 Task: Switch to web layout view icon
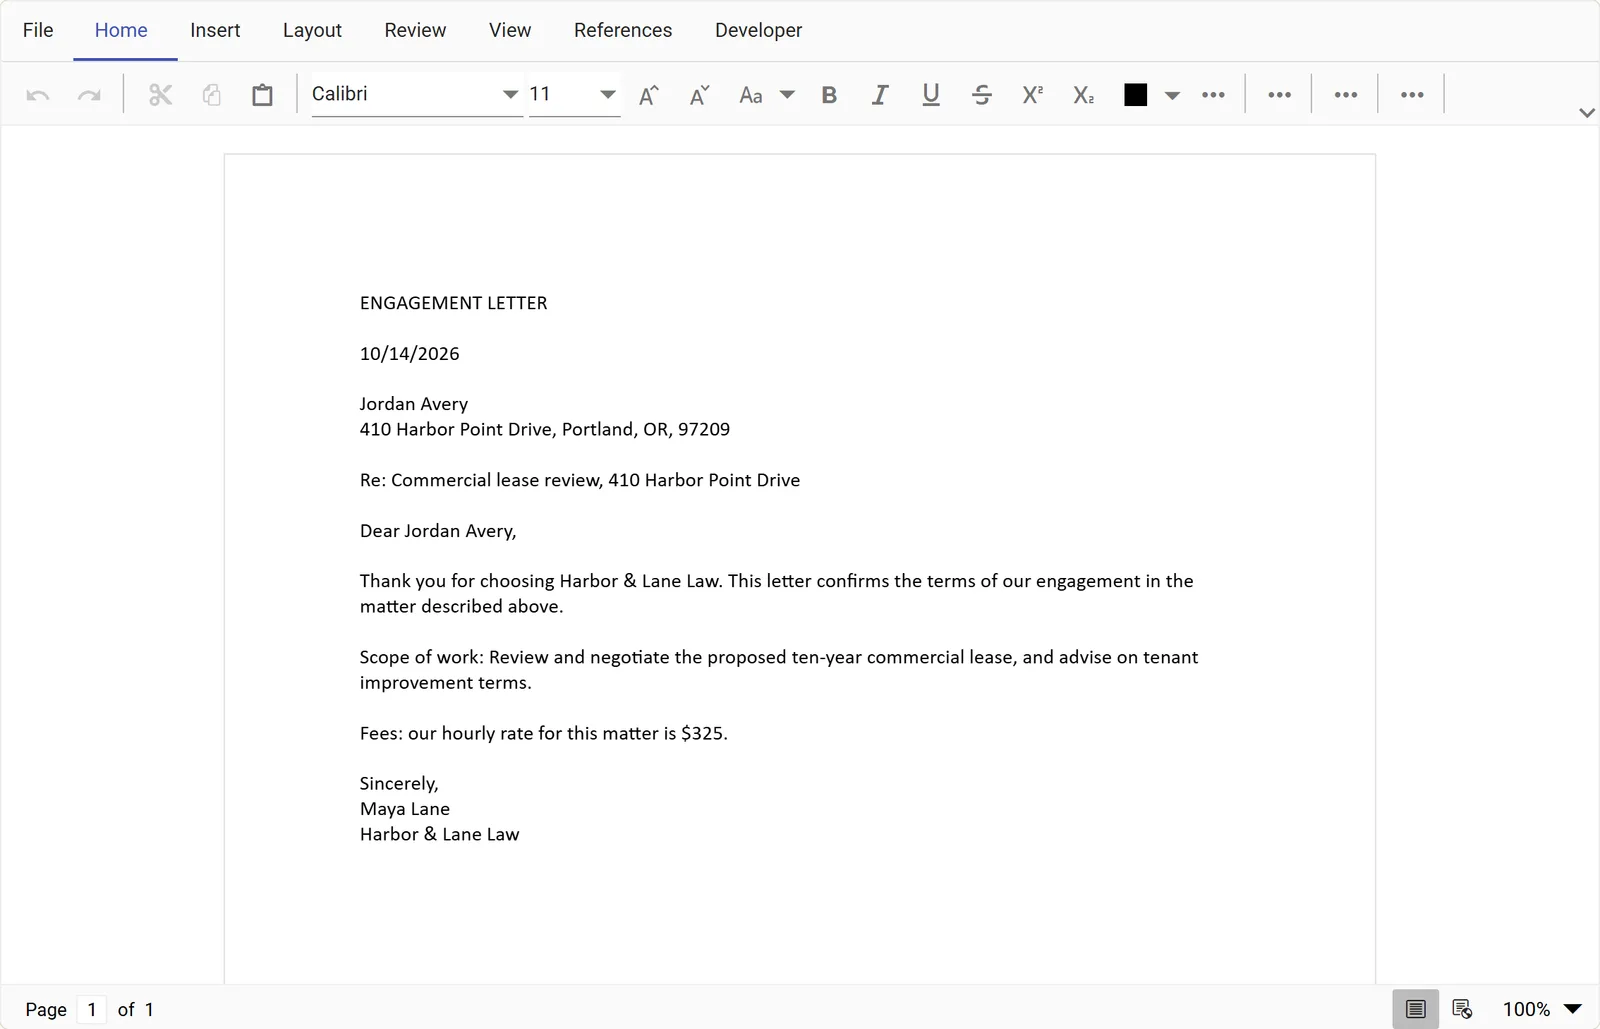pyautogui.click(x=1462, y=1009)
